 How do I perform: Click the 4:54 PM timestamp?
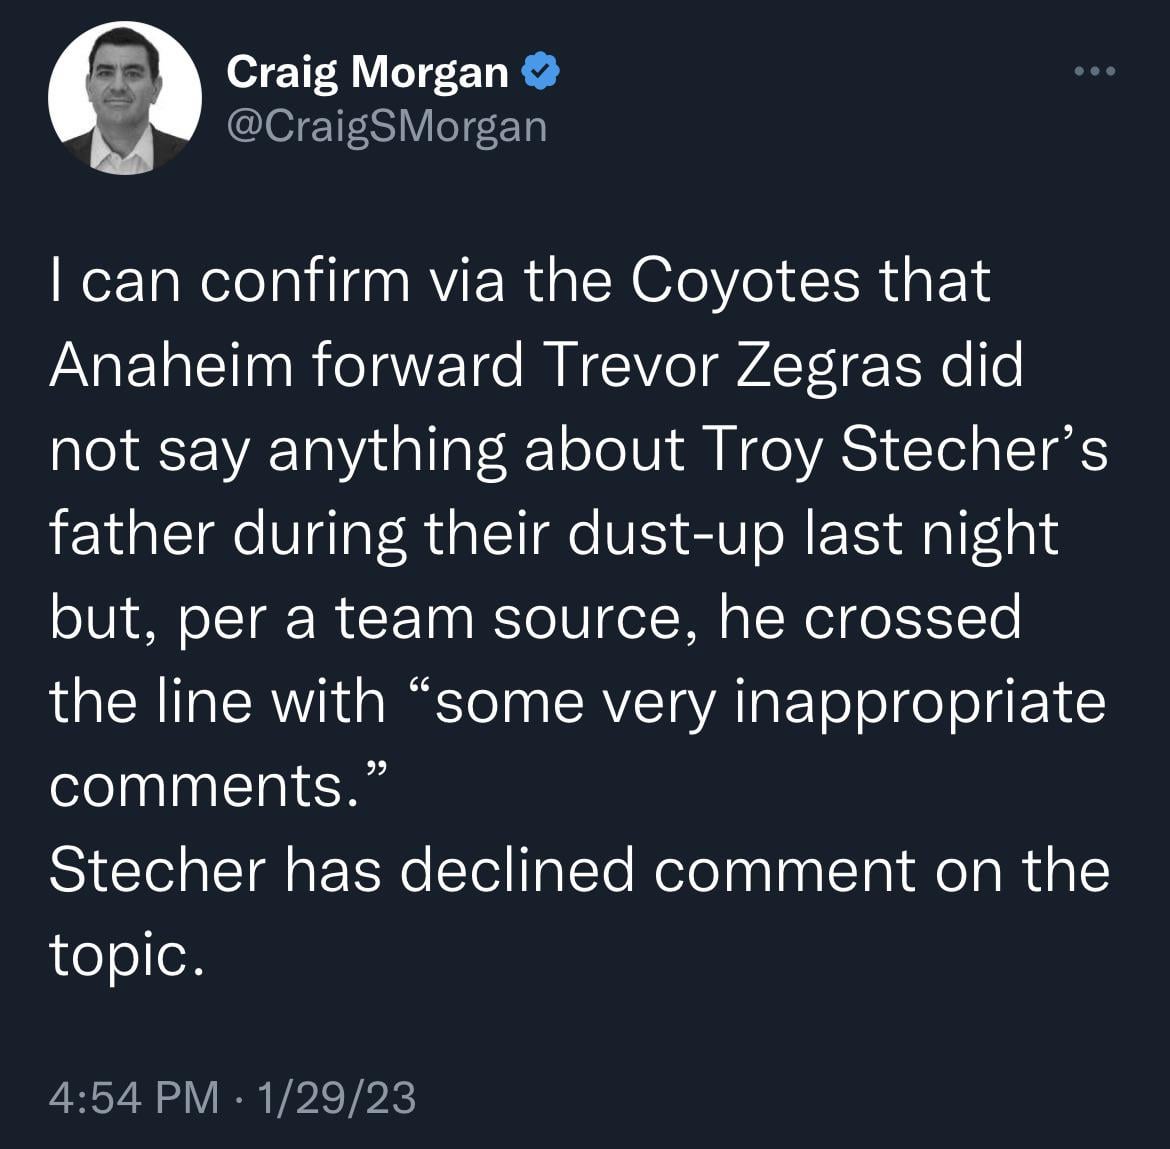(x=134, y=1098)
